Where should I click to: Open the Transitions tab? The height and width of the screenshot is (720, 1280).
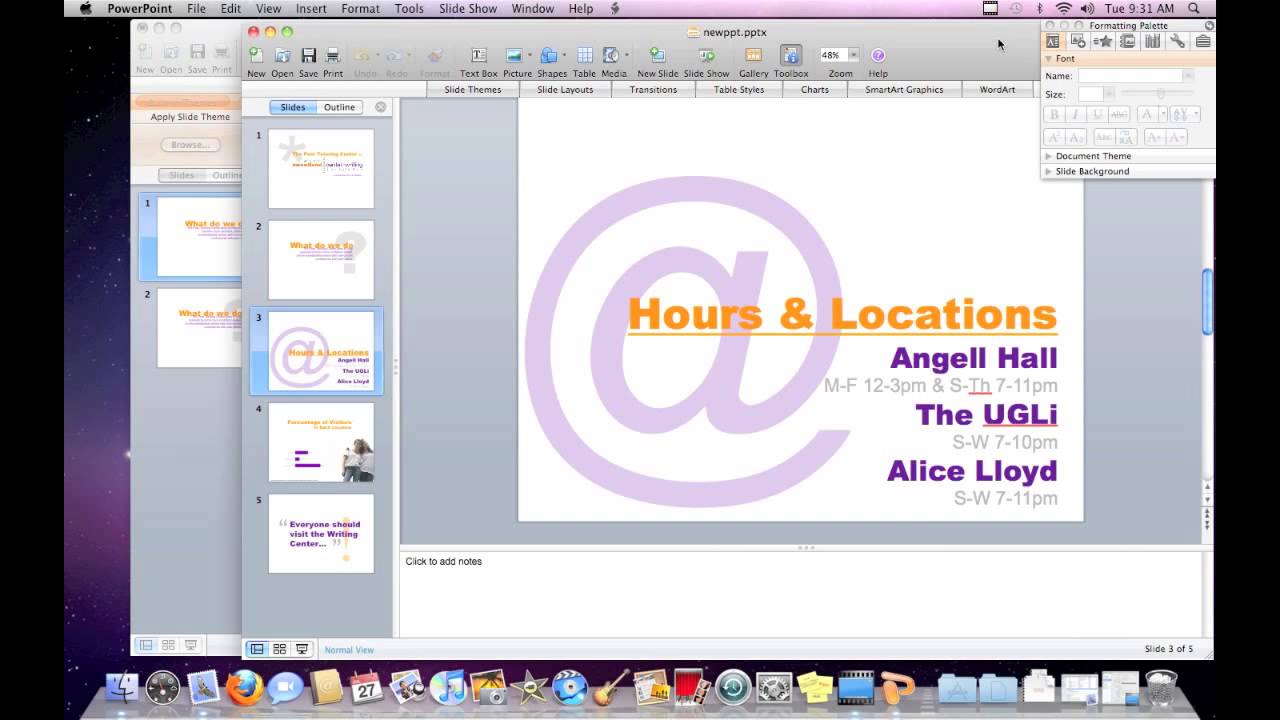[x=653, y=89]
